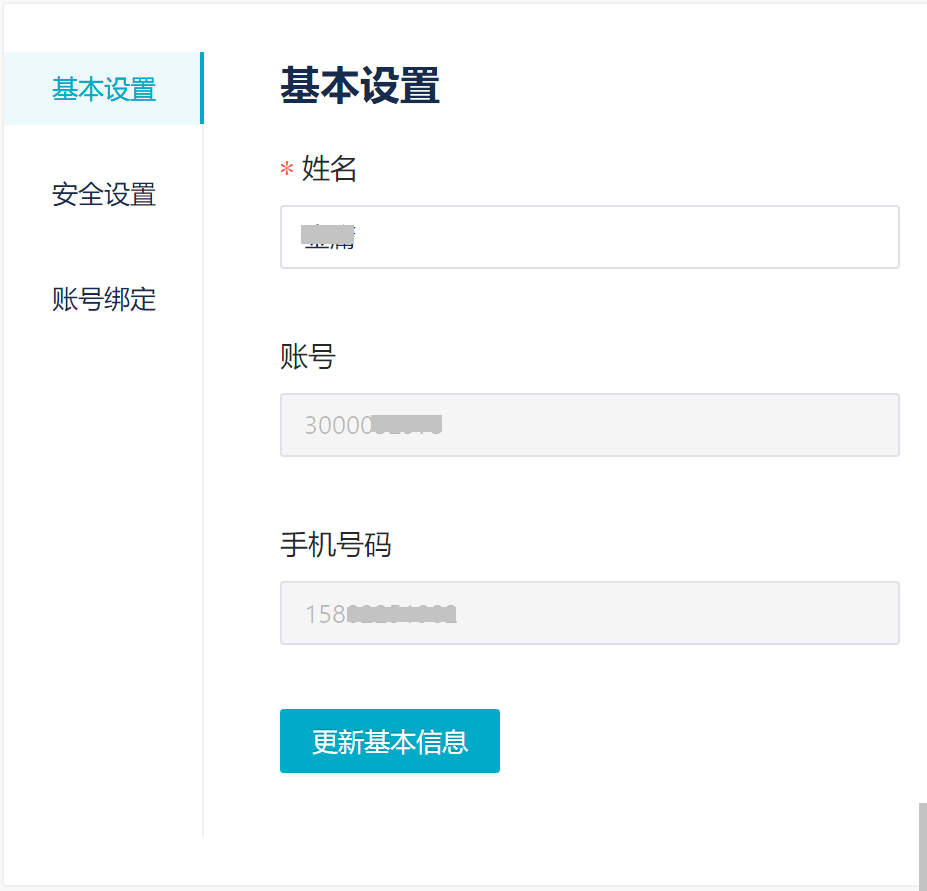Click the 姓名 field label
Image resolution: width=927 pixels, height=891 pixels.
coord(329,169)
